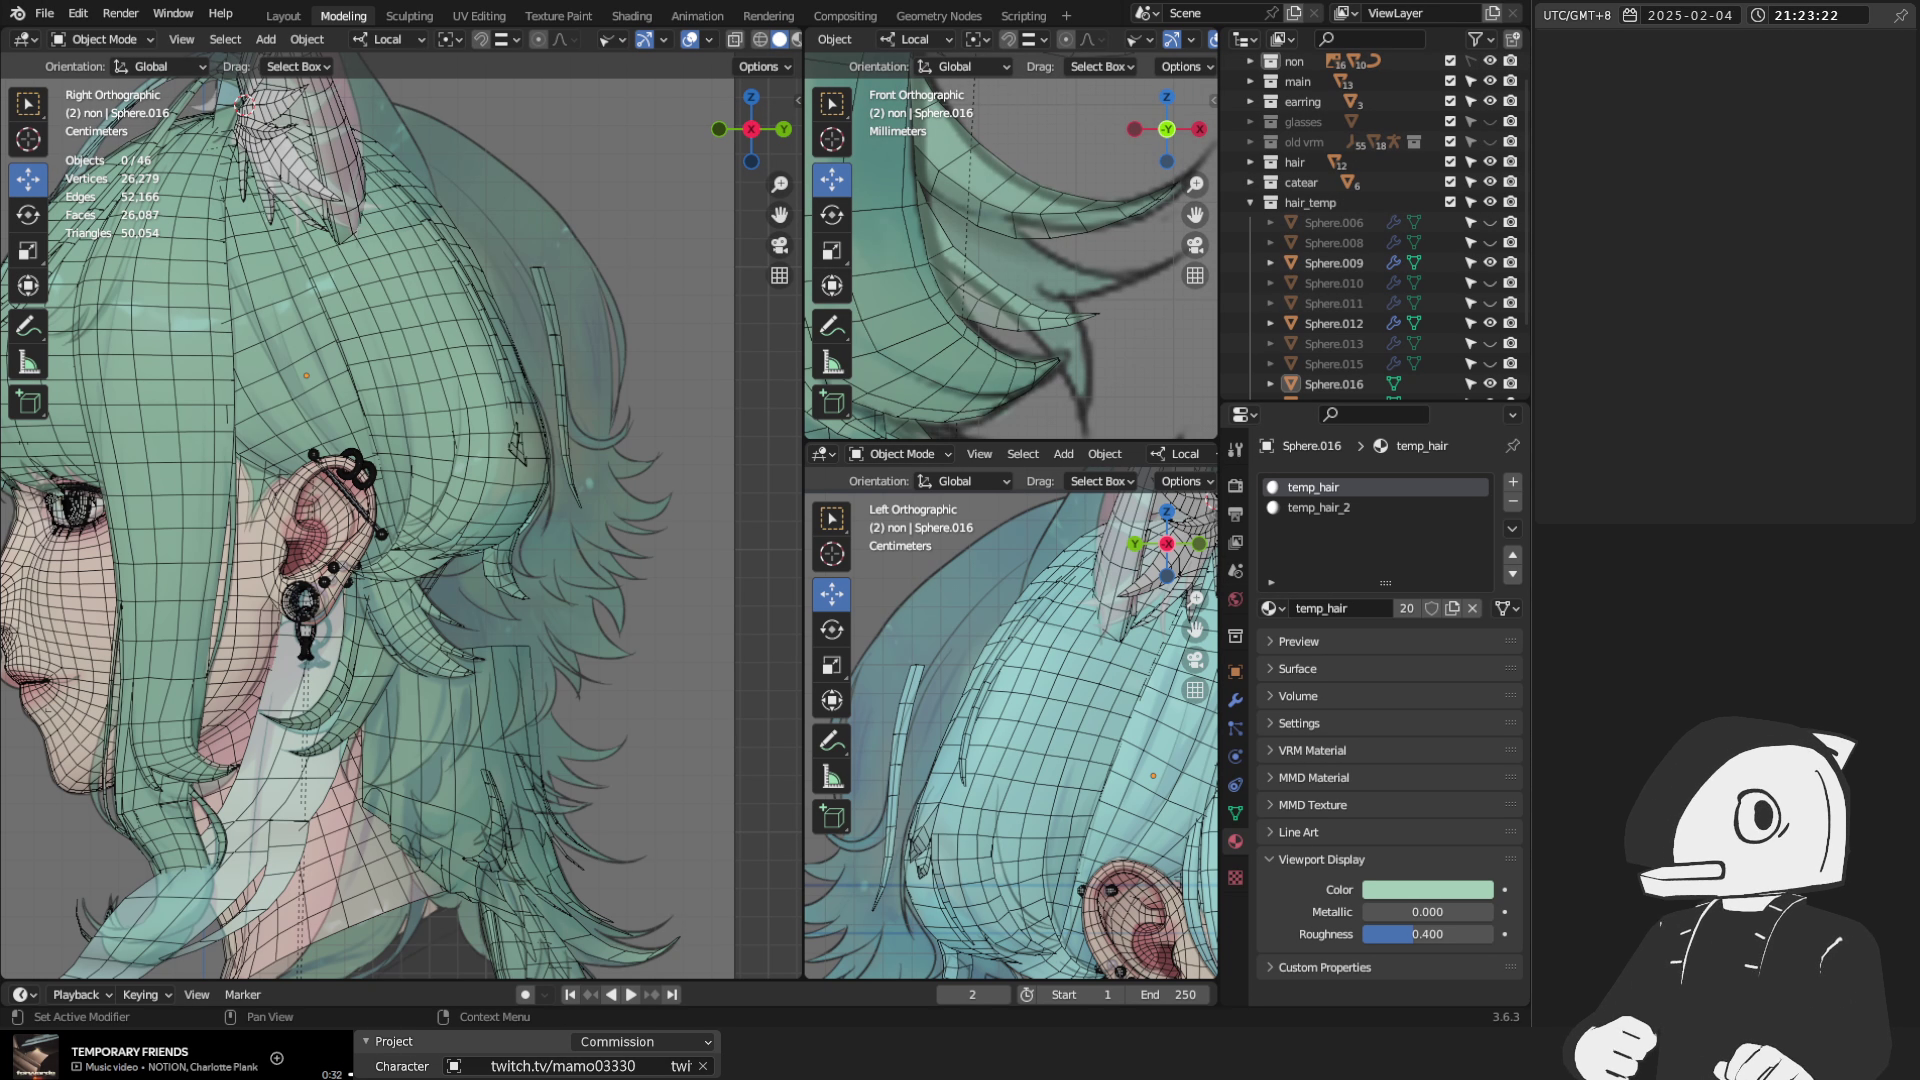
Task: Open Object Mode dropdown in left viewport
Action: [104, 39]
